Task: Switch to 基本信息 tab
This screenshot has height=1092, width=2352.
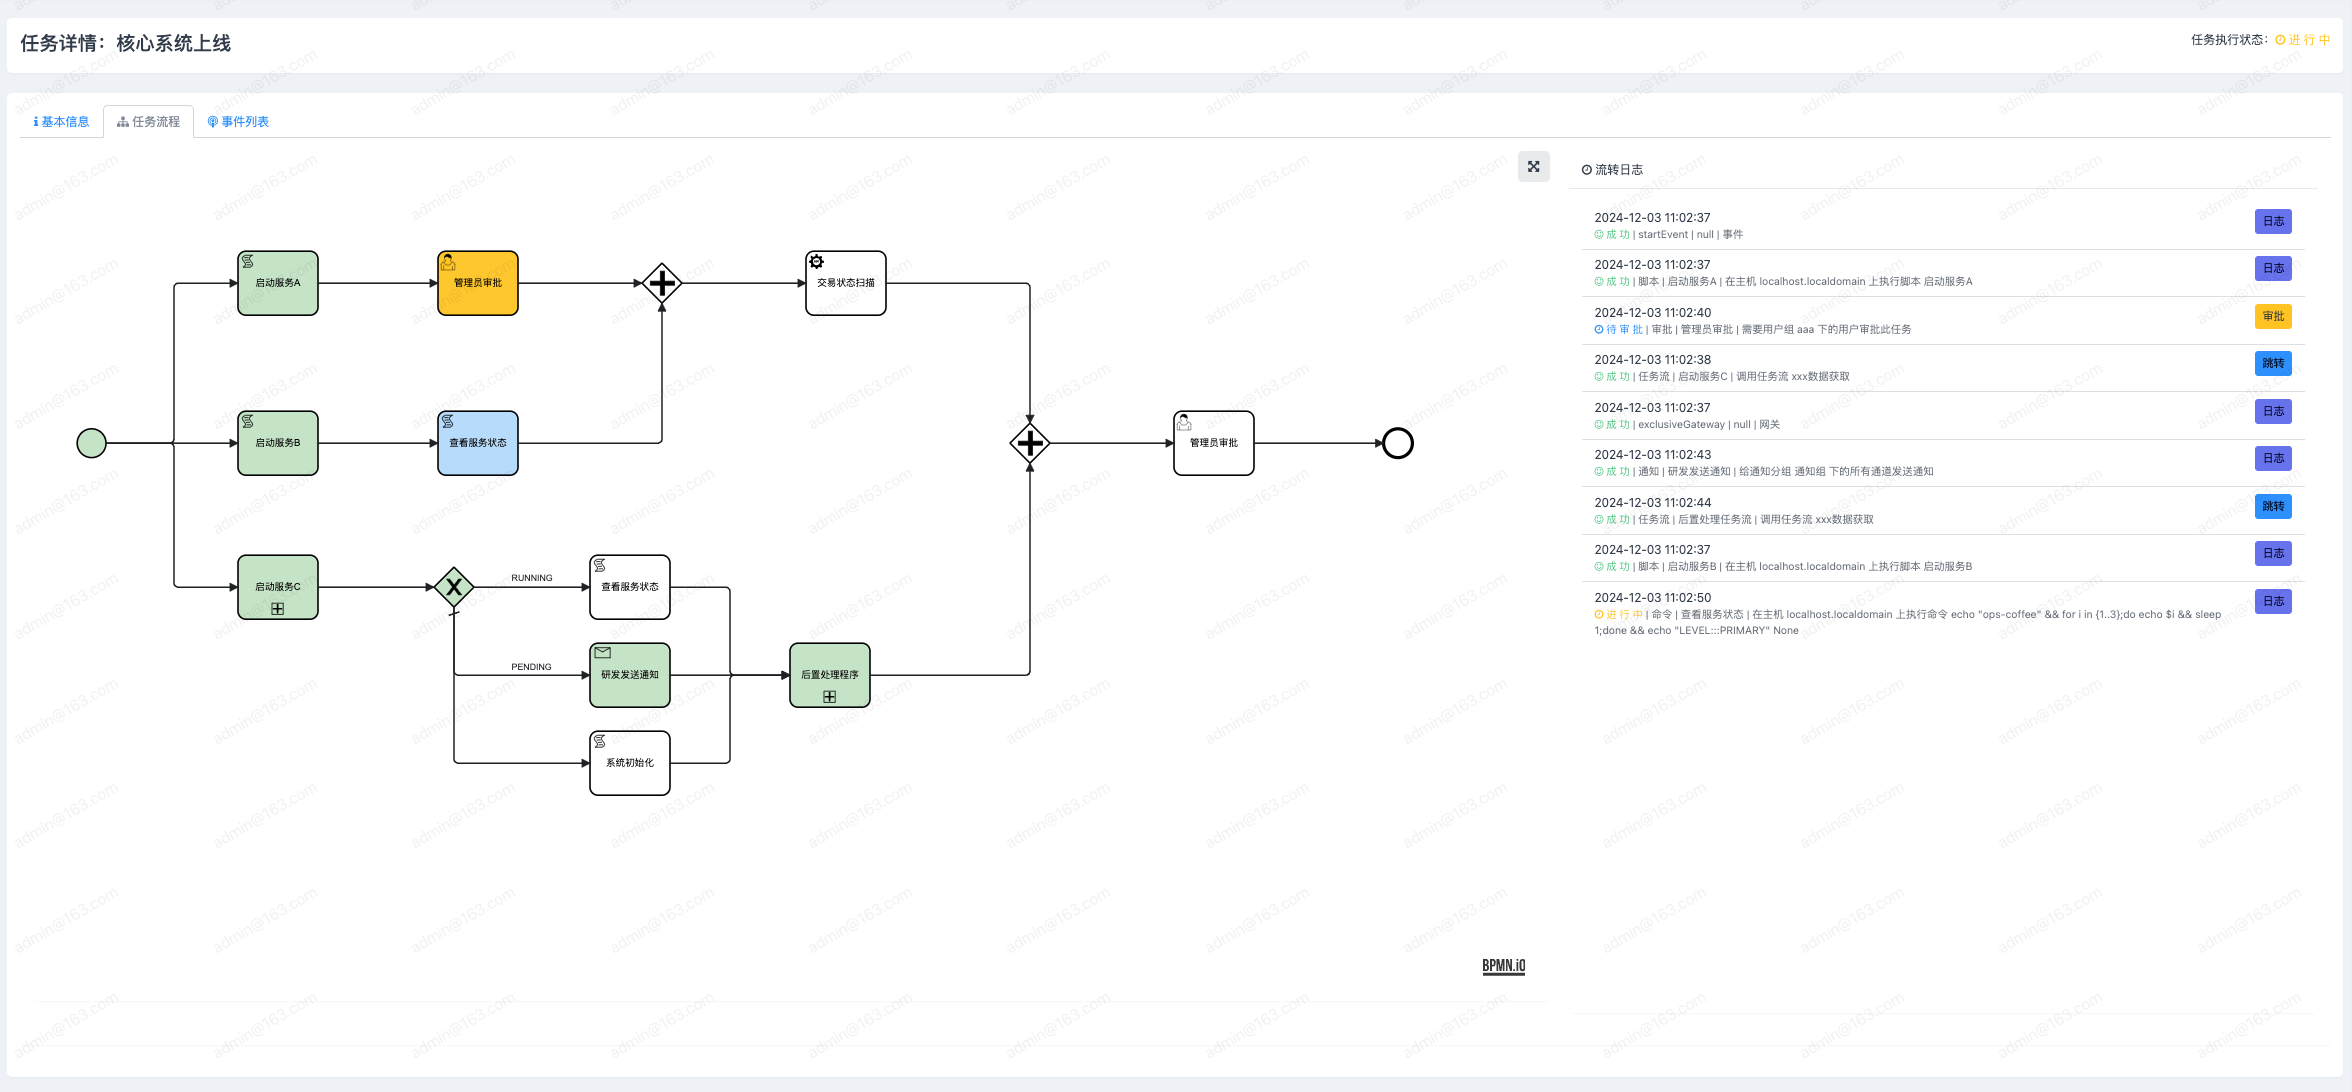Action: 62,122
